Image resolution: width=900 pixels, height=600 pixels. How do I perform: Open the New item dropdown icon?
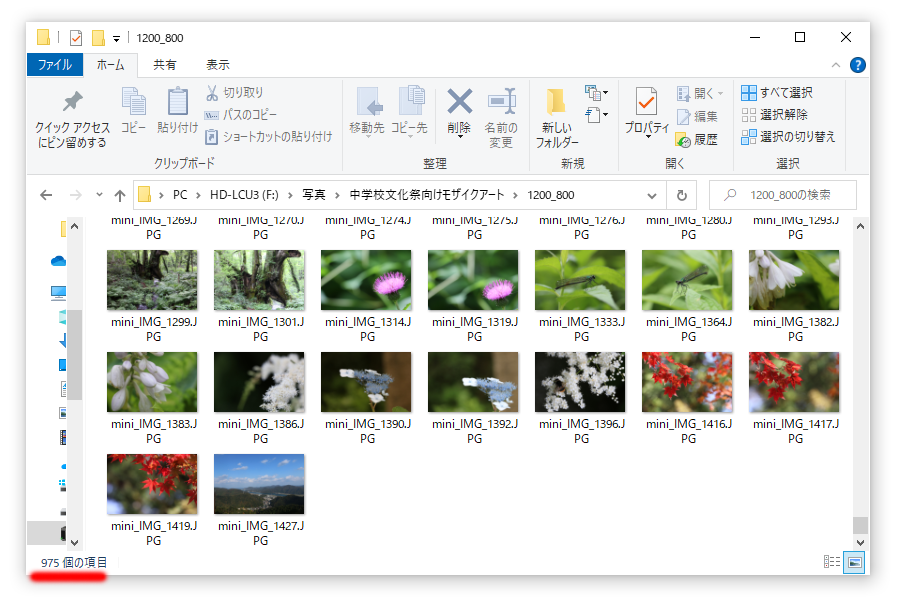(596, 92)
